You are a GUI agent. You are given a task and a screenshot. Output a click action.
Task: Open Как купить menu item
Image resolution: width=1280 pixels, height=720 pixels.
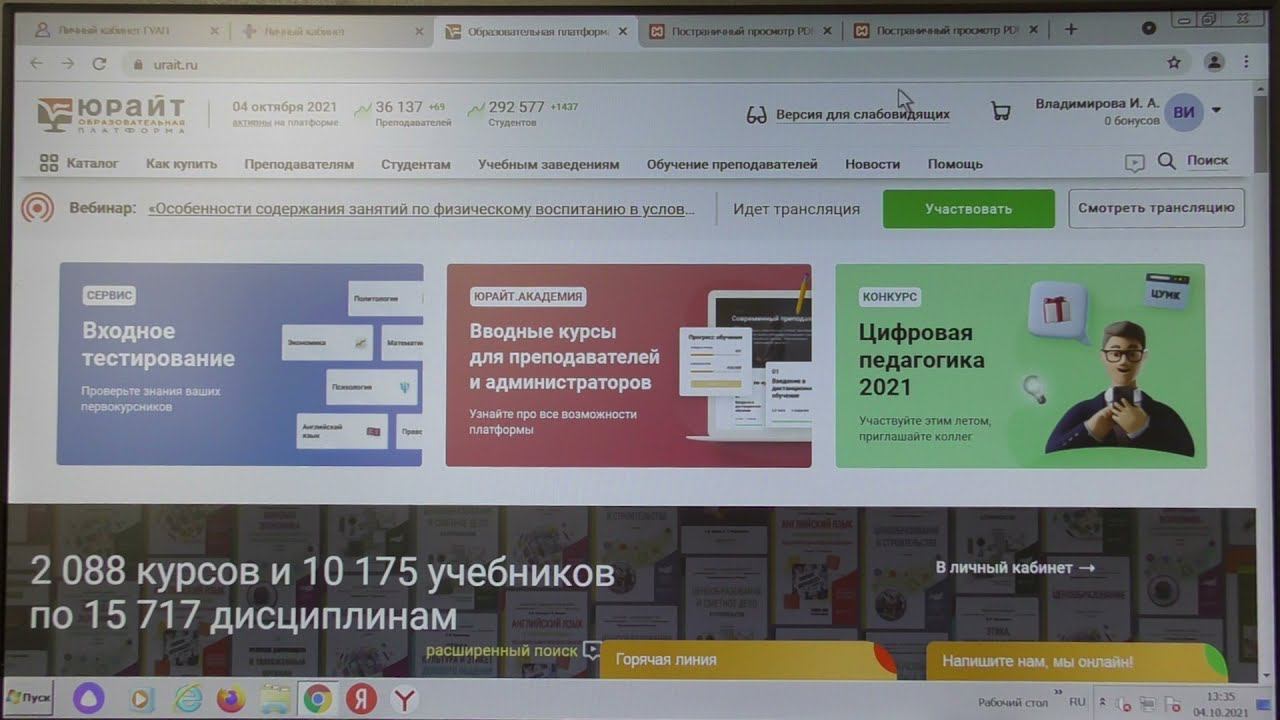[181, 164]
